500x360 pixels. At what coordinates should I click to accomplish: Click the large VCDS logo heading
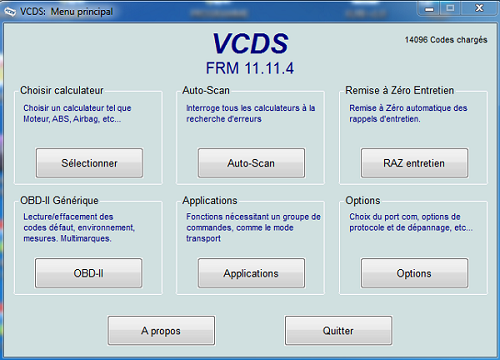tap(250, 43)
